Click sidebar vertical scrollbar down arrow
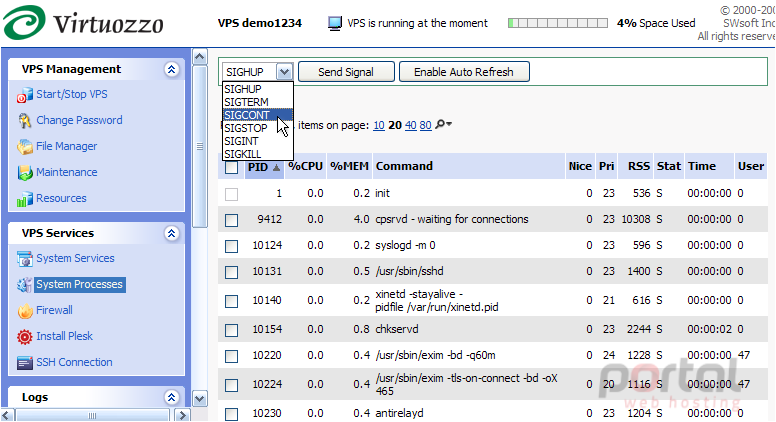The height and width of the screenshot is (422, 776). tap(199, 398)
